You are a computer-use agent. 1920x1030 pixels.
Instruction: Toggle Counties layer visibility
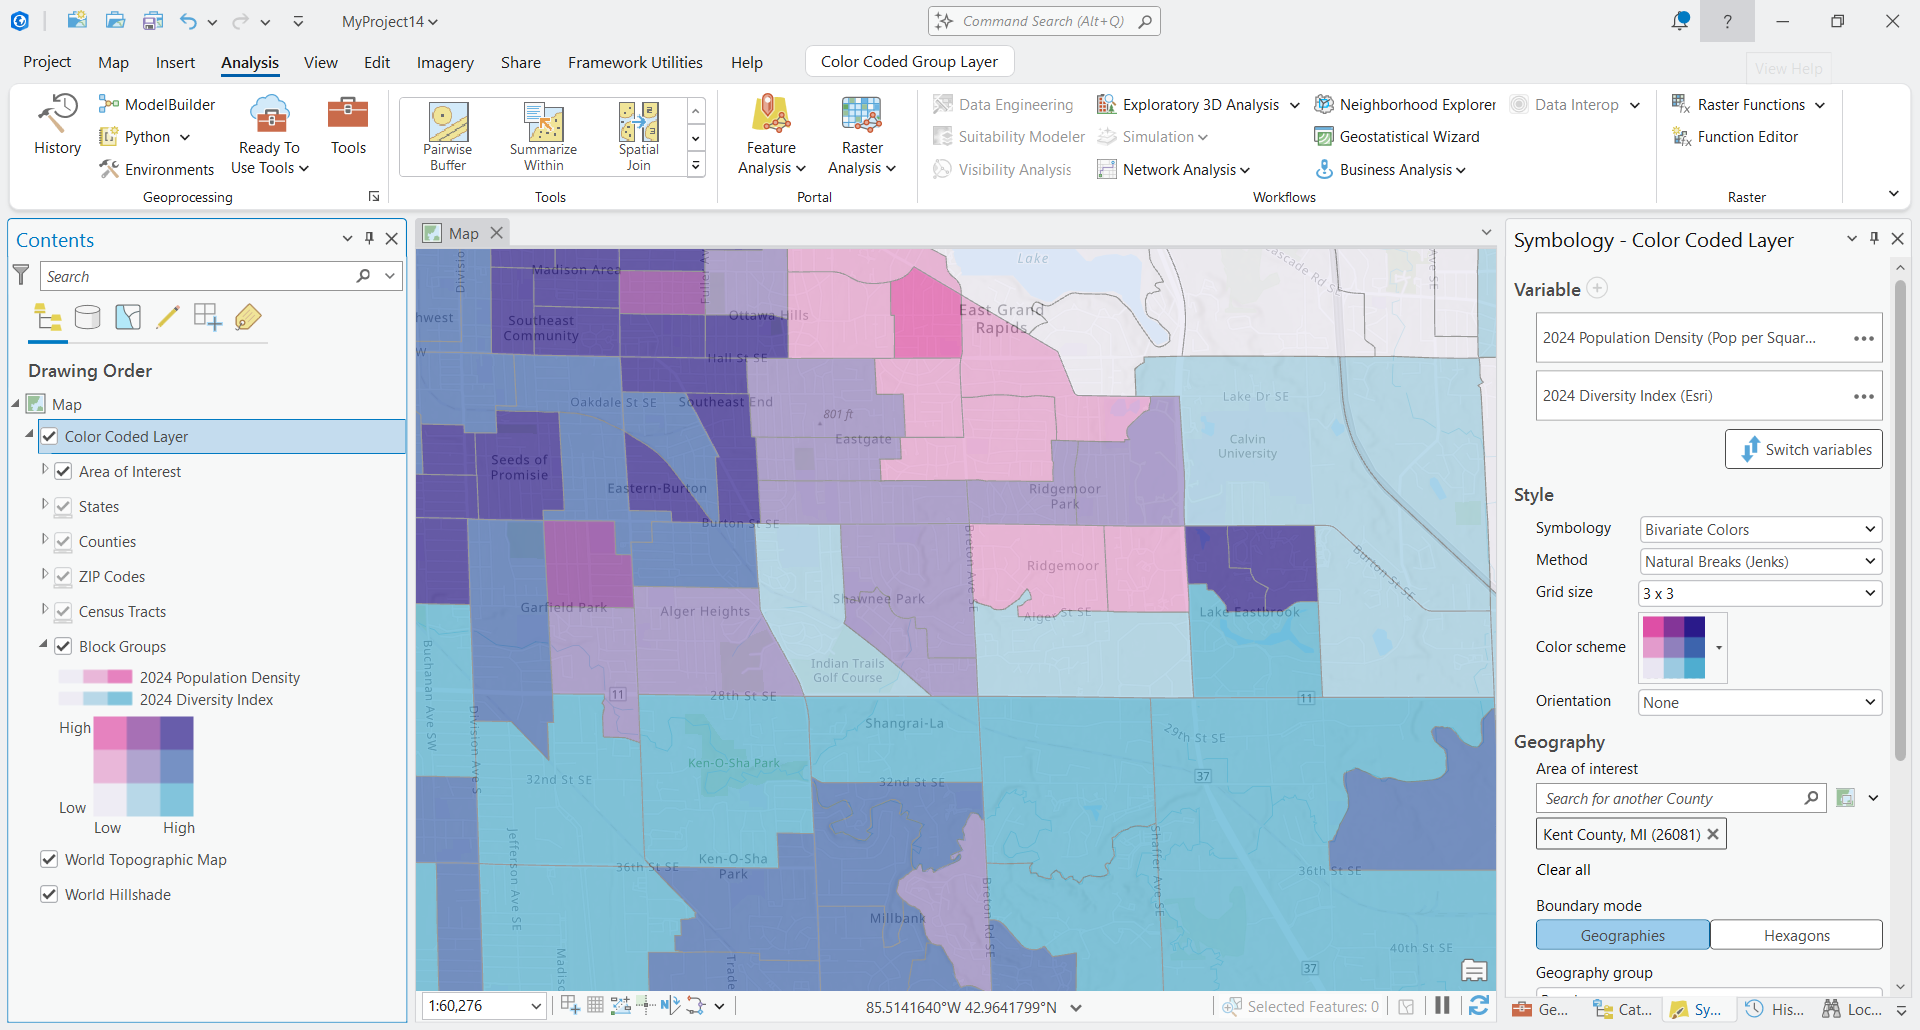coord(63,541)
